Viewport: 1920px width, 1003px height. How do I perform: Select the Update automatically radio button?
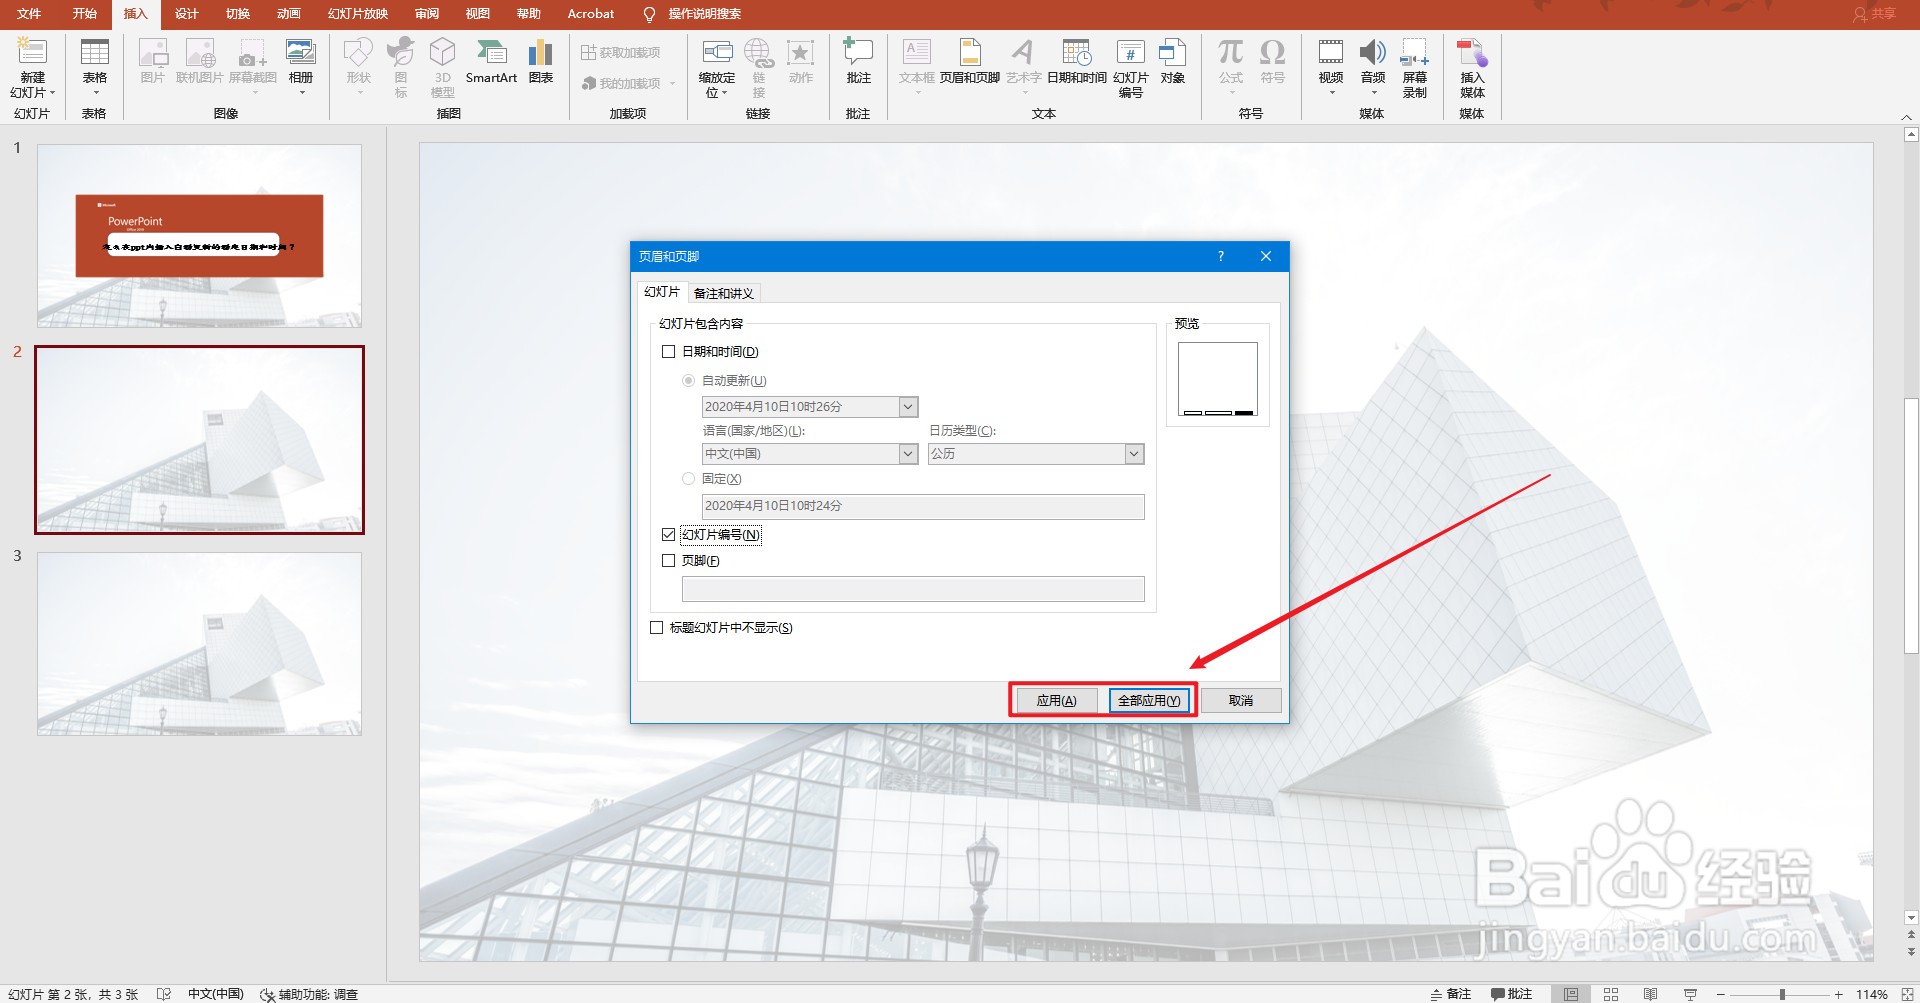pos(688,381)
